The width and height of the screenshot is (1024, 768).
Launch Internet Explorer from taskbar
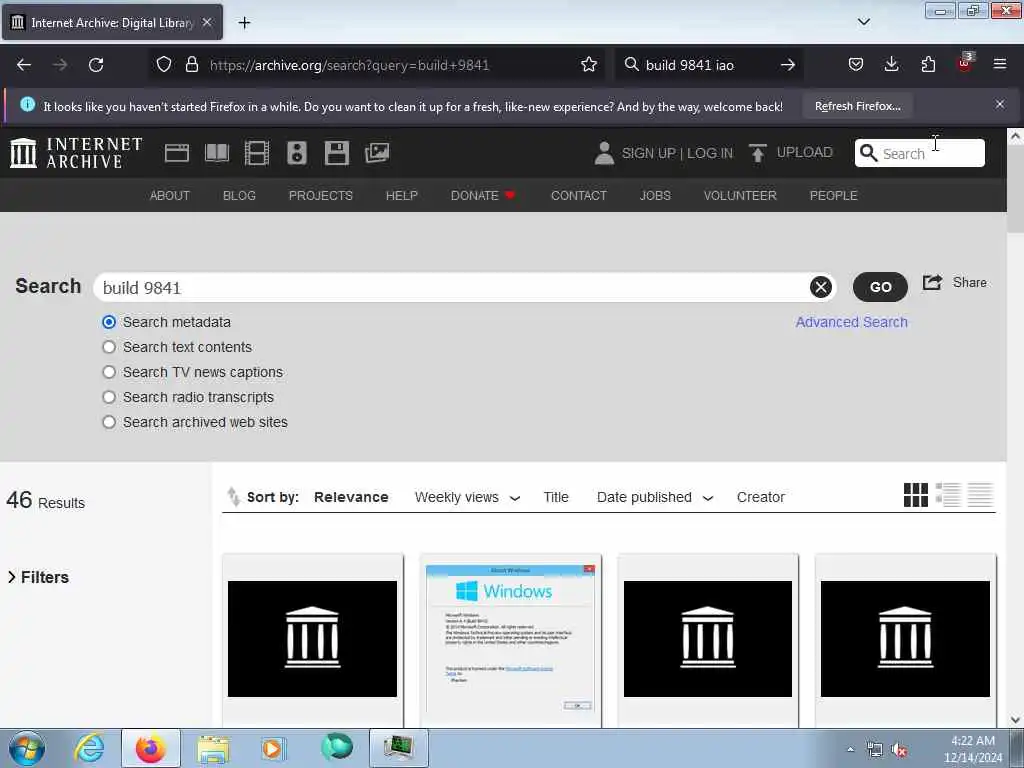tap(89, 748)
